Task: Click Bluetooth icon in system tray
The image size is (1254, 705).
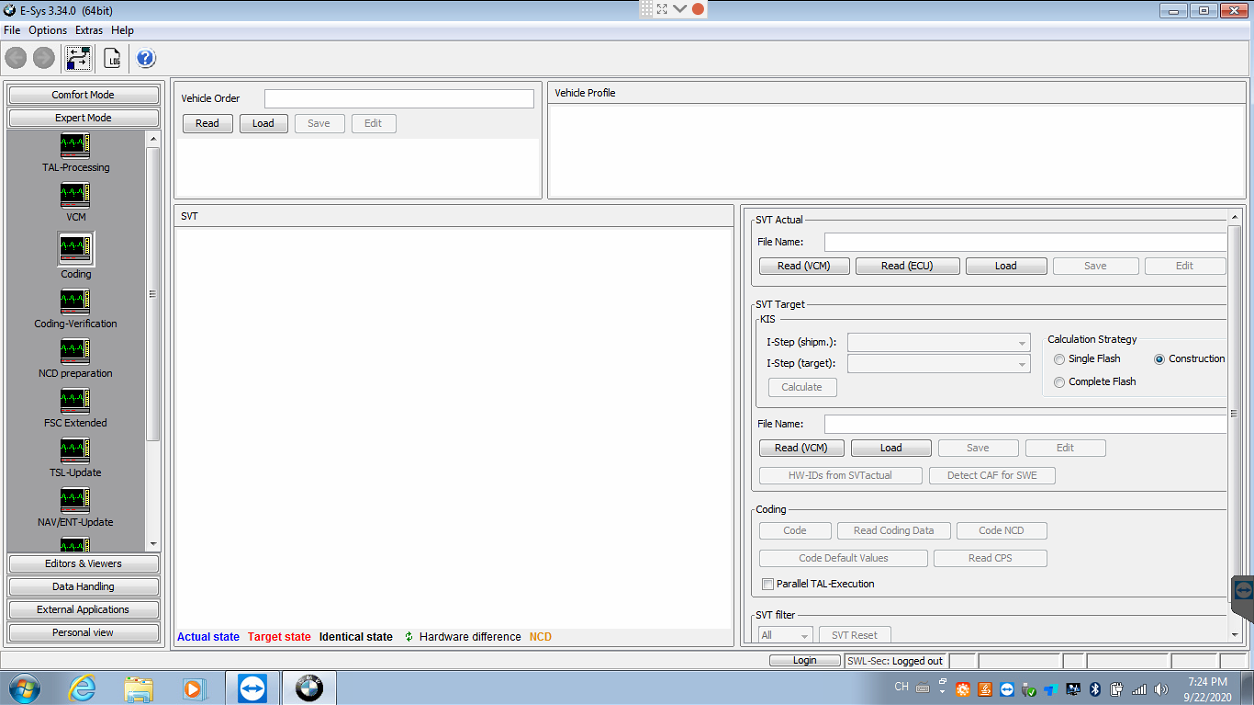Action: coord(1095,689)
